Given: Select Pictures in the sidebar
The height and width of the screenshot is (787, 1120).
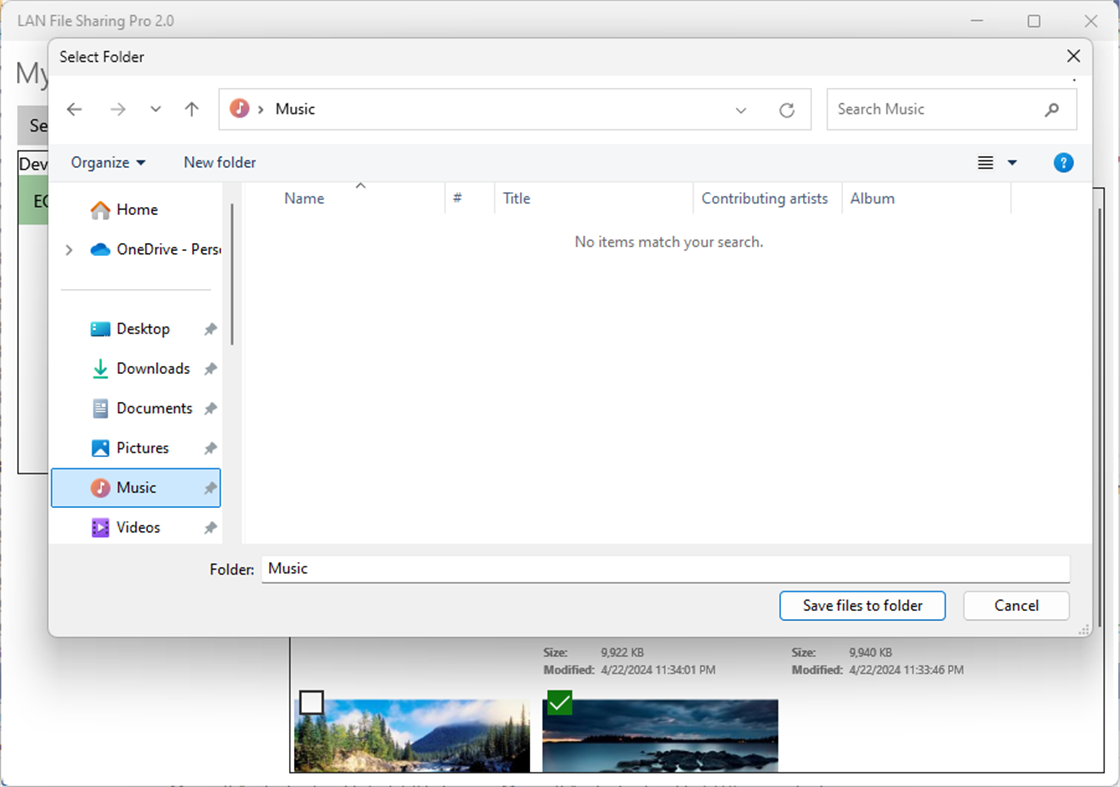Looking at the screenshot, I should click(x=141, y=447).
